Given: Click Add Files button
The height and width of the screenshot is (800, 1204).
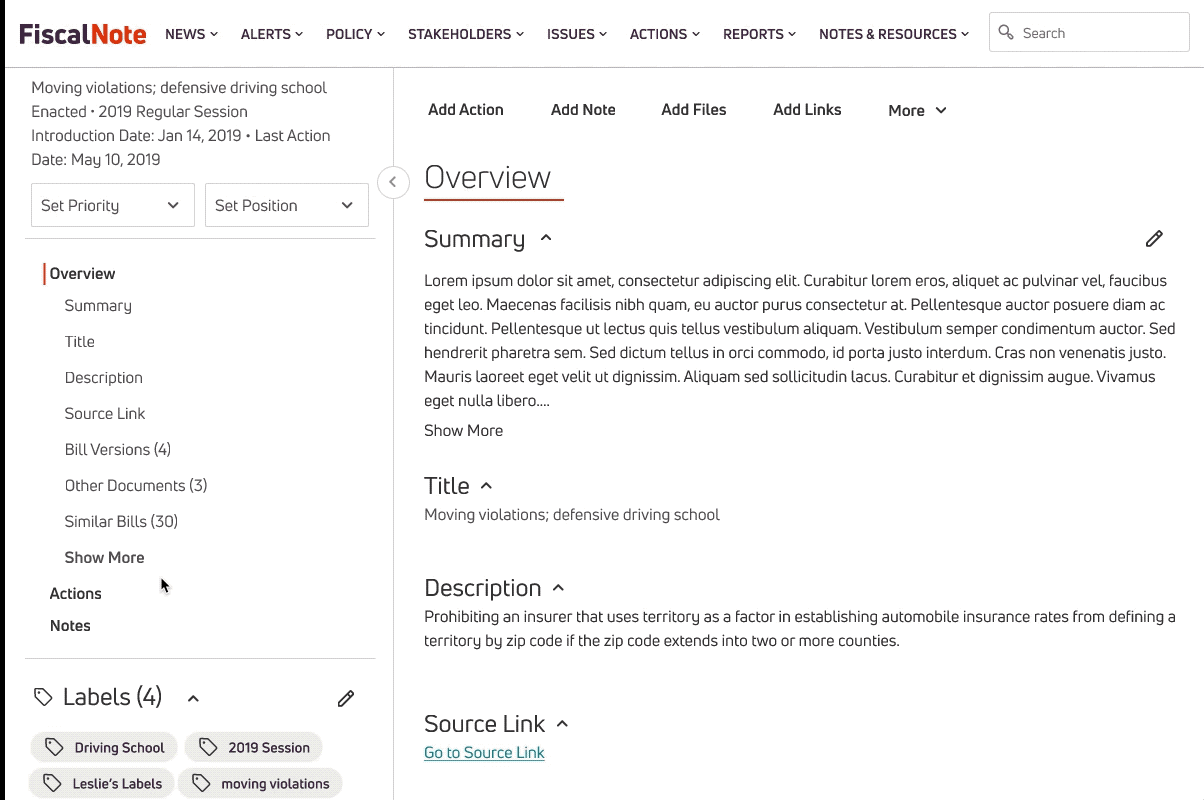Looking at the screenshot, I should pyautogui.click(x=694, y=110).
